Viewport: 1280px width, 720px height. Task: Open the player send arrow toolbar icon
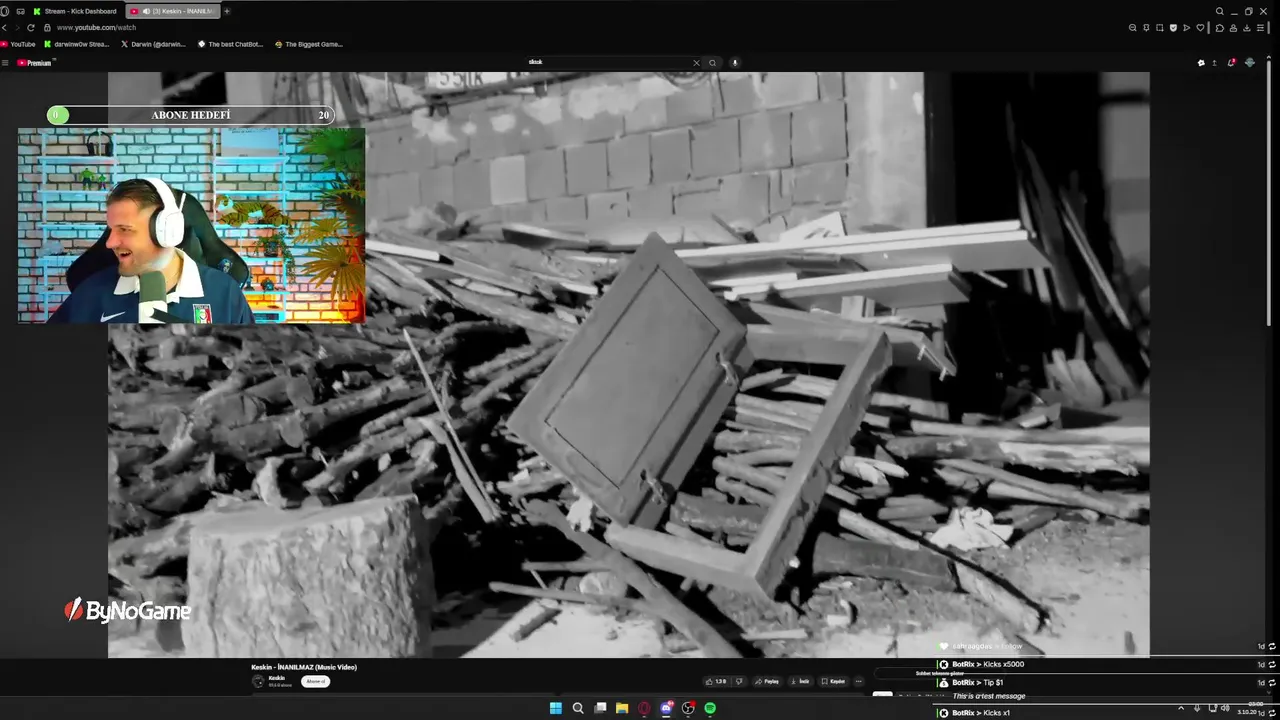(x=1186, y=28)
